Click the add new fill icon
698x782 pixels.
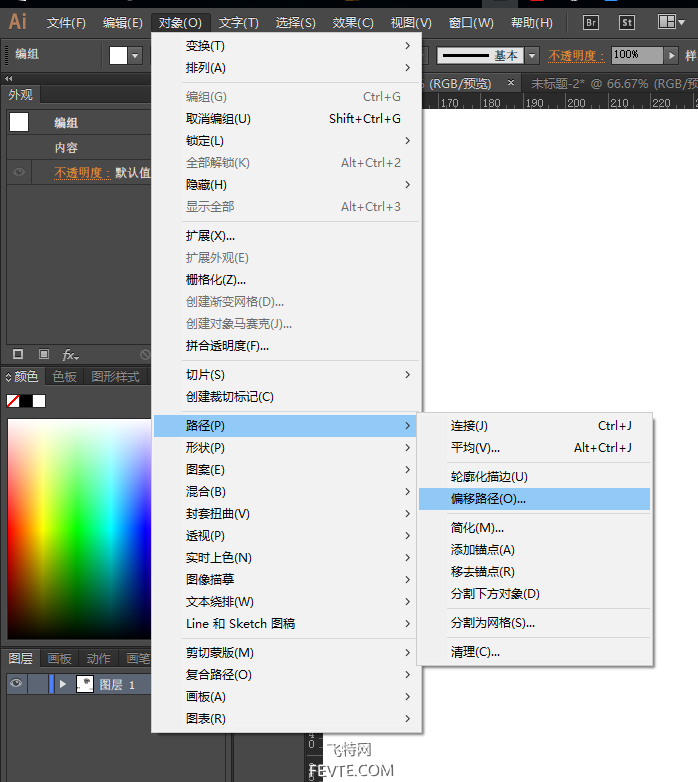tap(44, 354)
